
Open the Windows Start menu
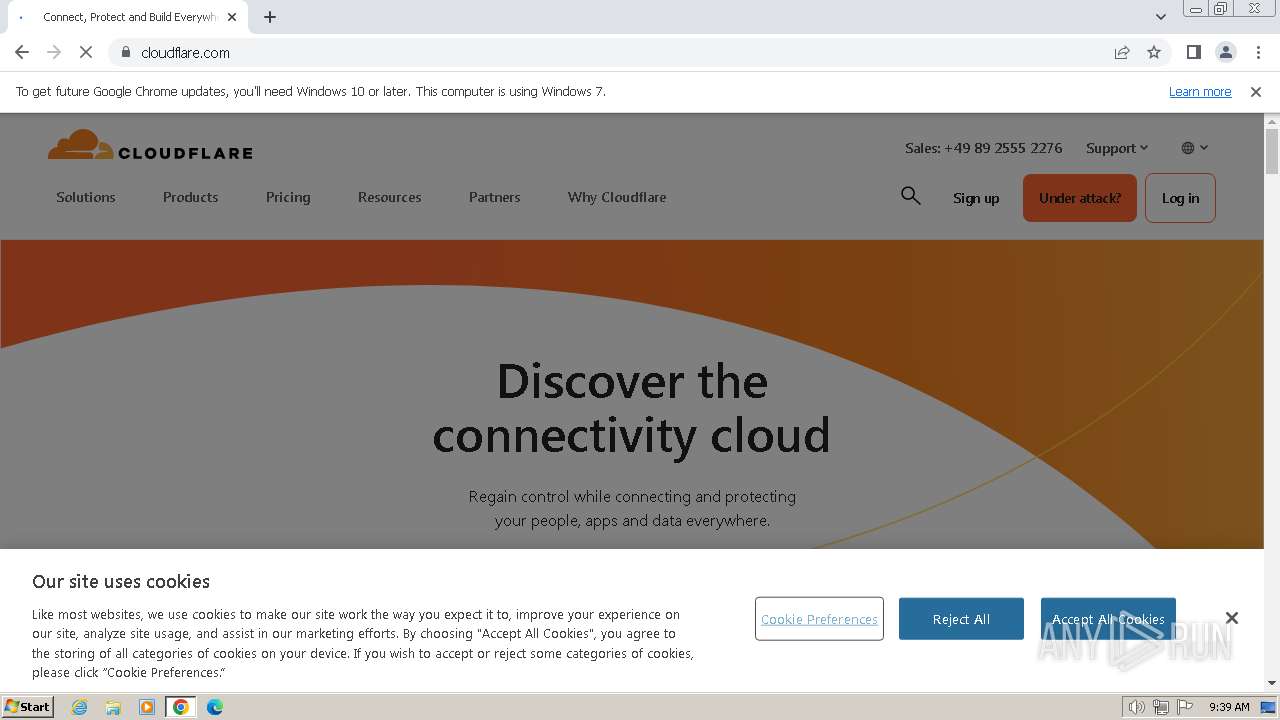tap(28, 706)
